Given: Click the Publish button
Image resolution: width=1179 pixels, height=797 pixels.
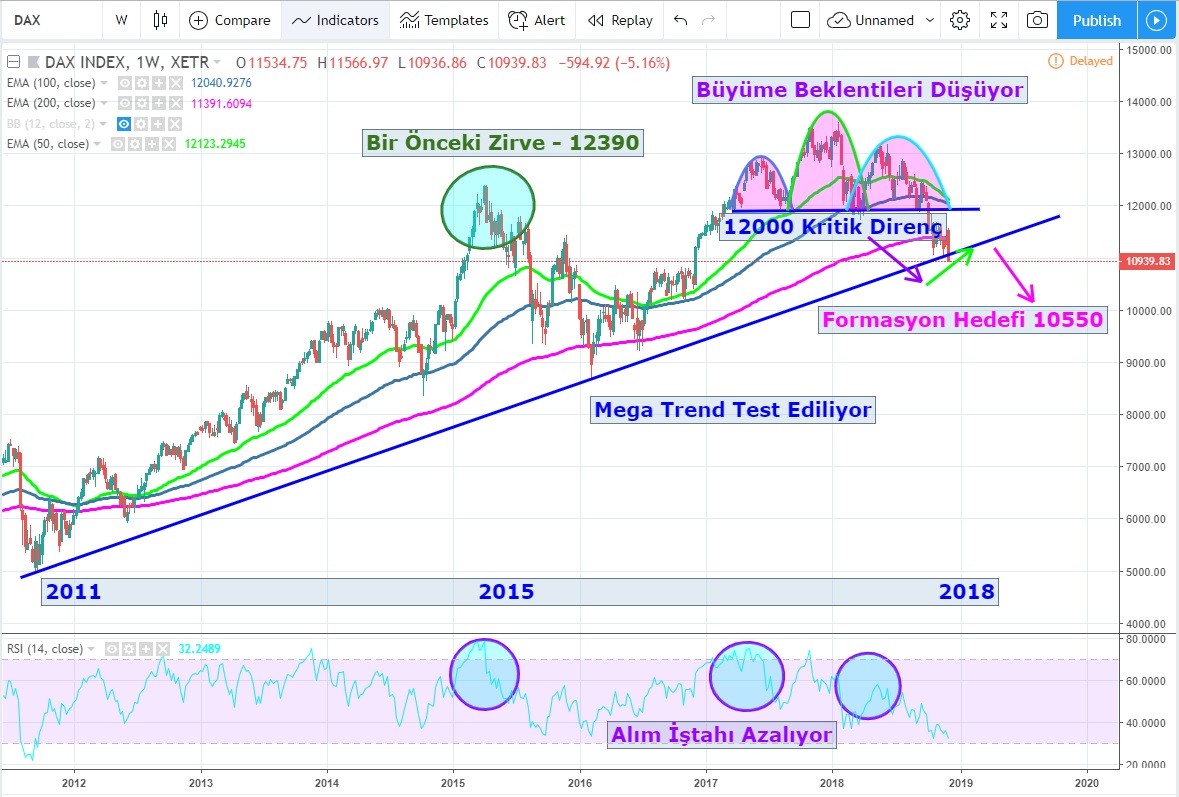Looking at the screenshot, I should pos(1096,20).
